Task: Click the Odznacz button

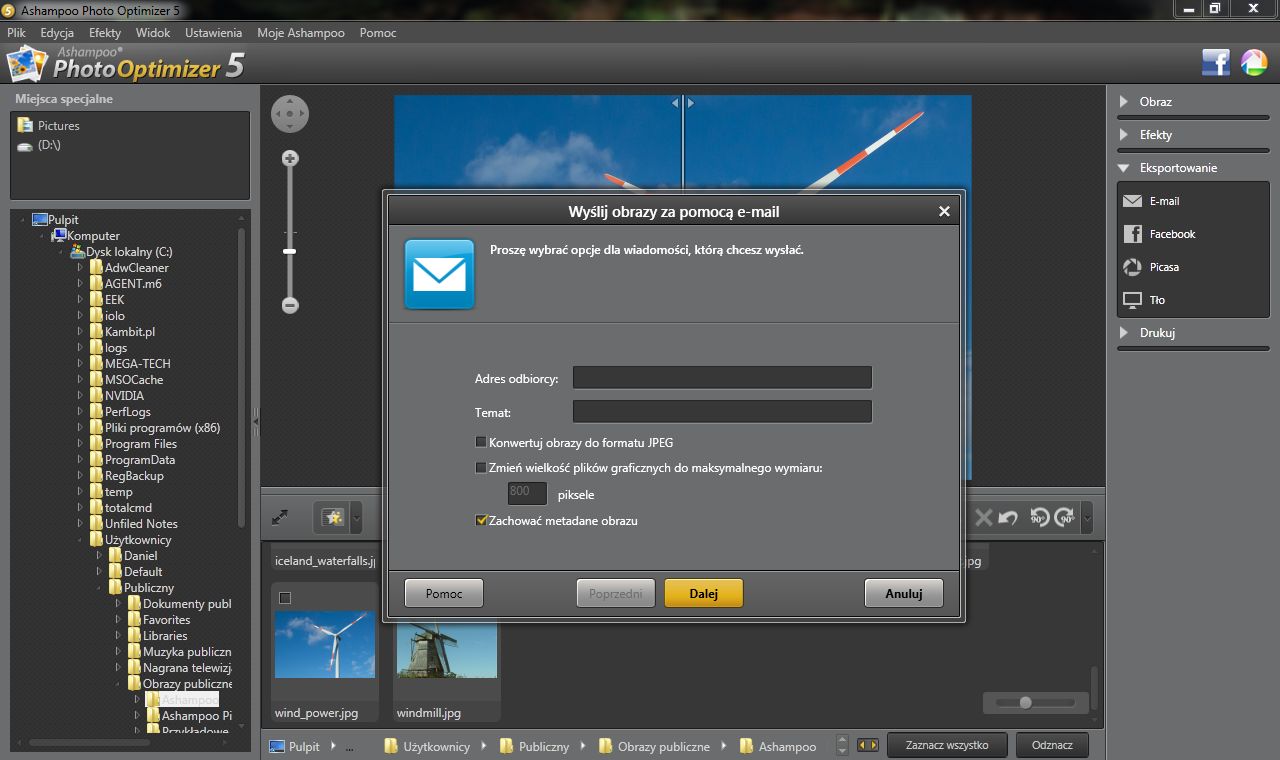Action: (1053, 745)
